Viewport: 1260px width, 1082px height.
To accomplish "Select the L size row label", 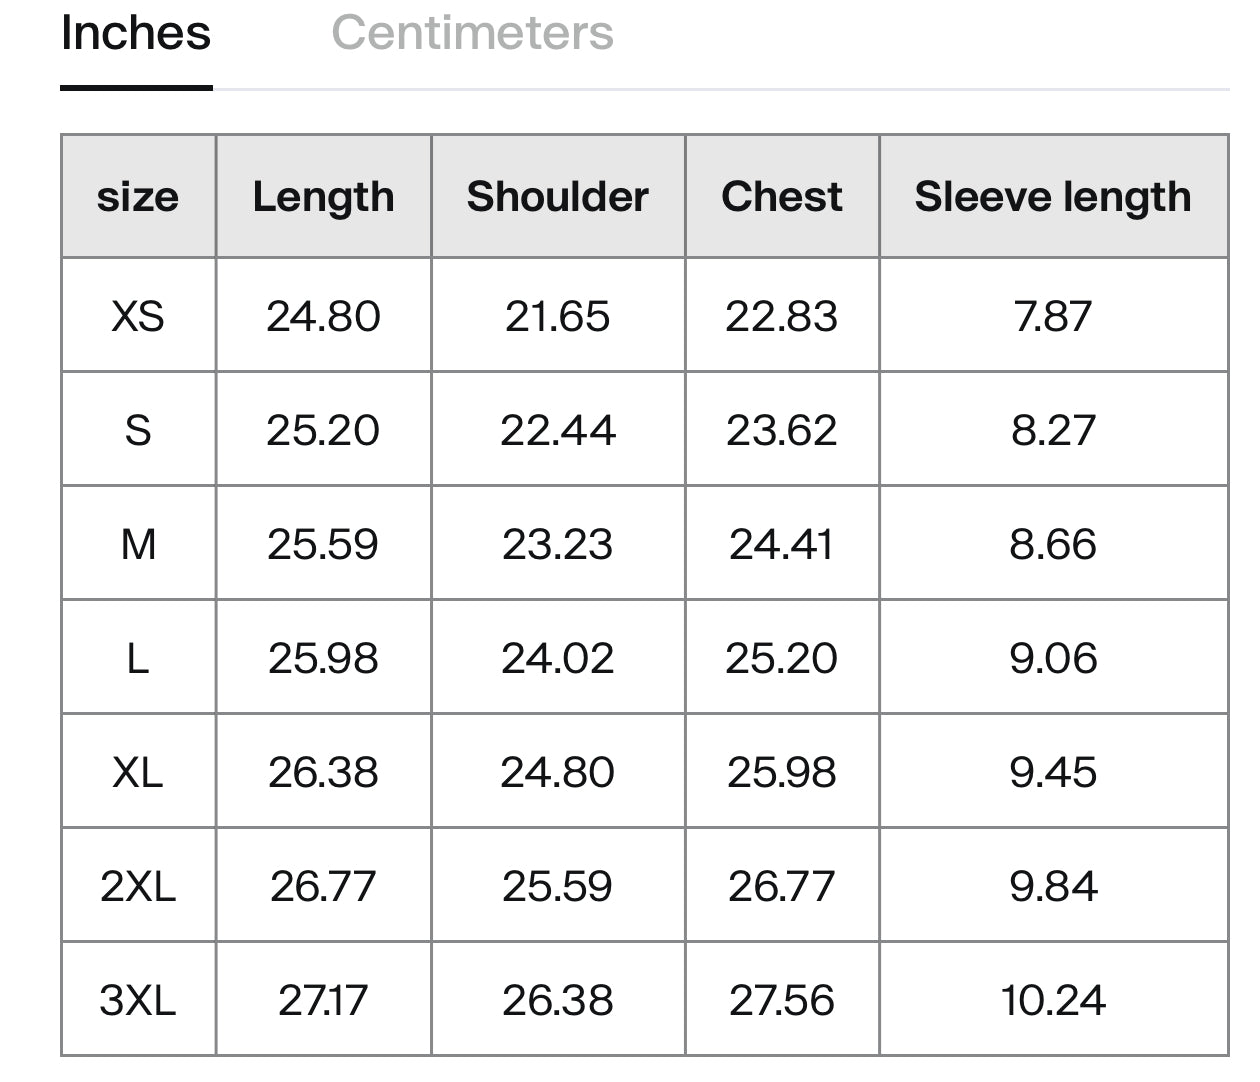I will pos(138,659).
